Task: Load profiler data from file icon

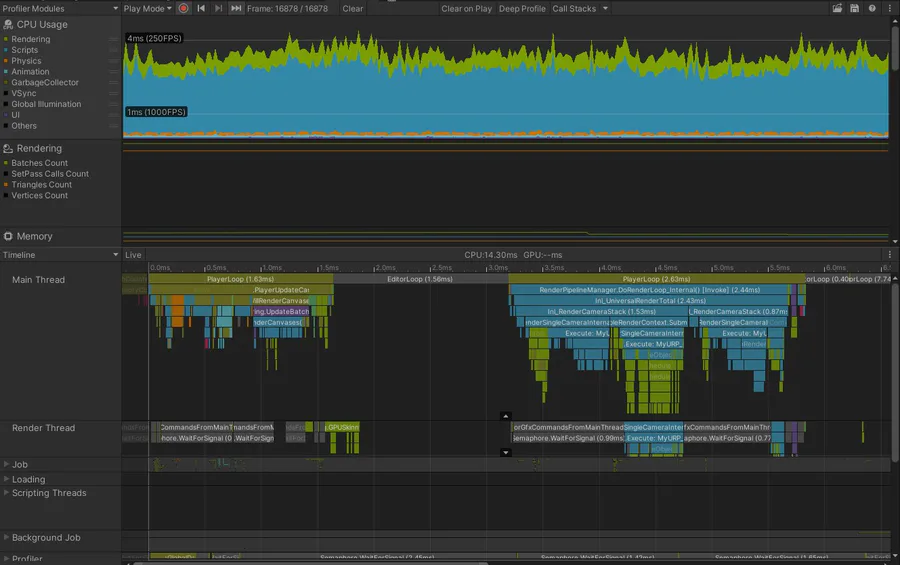Action: [837, 9]
